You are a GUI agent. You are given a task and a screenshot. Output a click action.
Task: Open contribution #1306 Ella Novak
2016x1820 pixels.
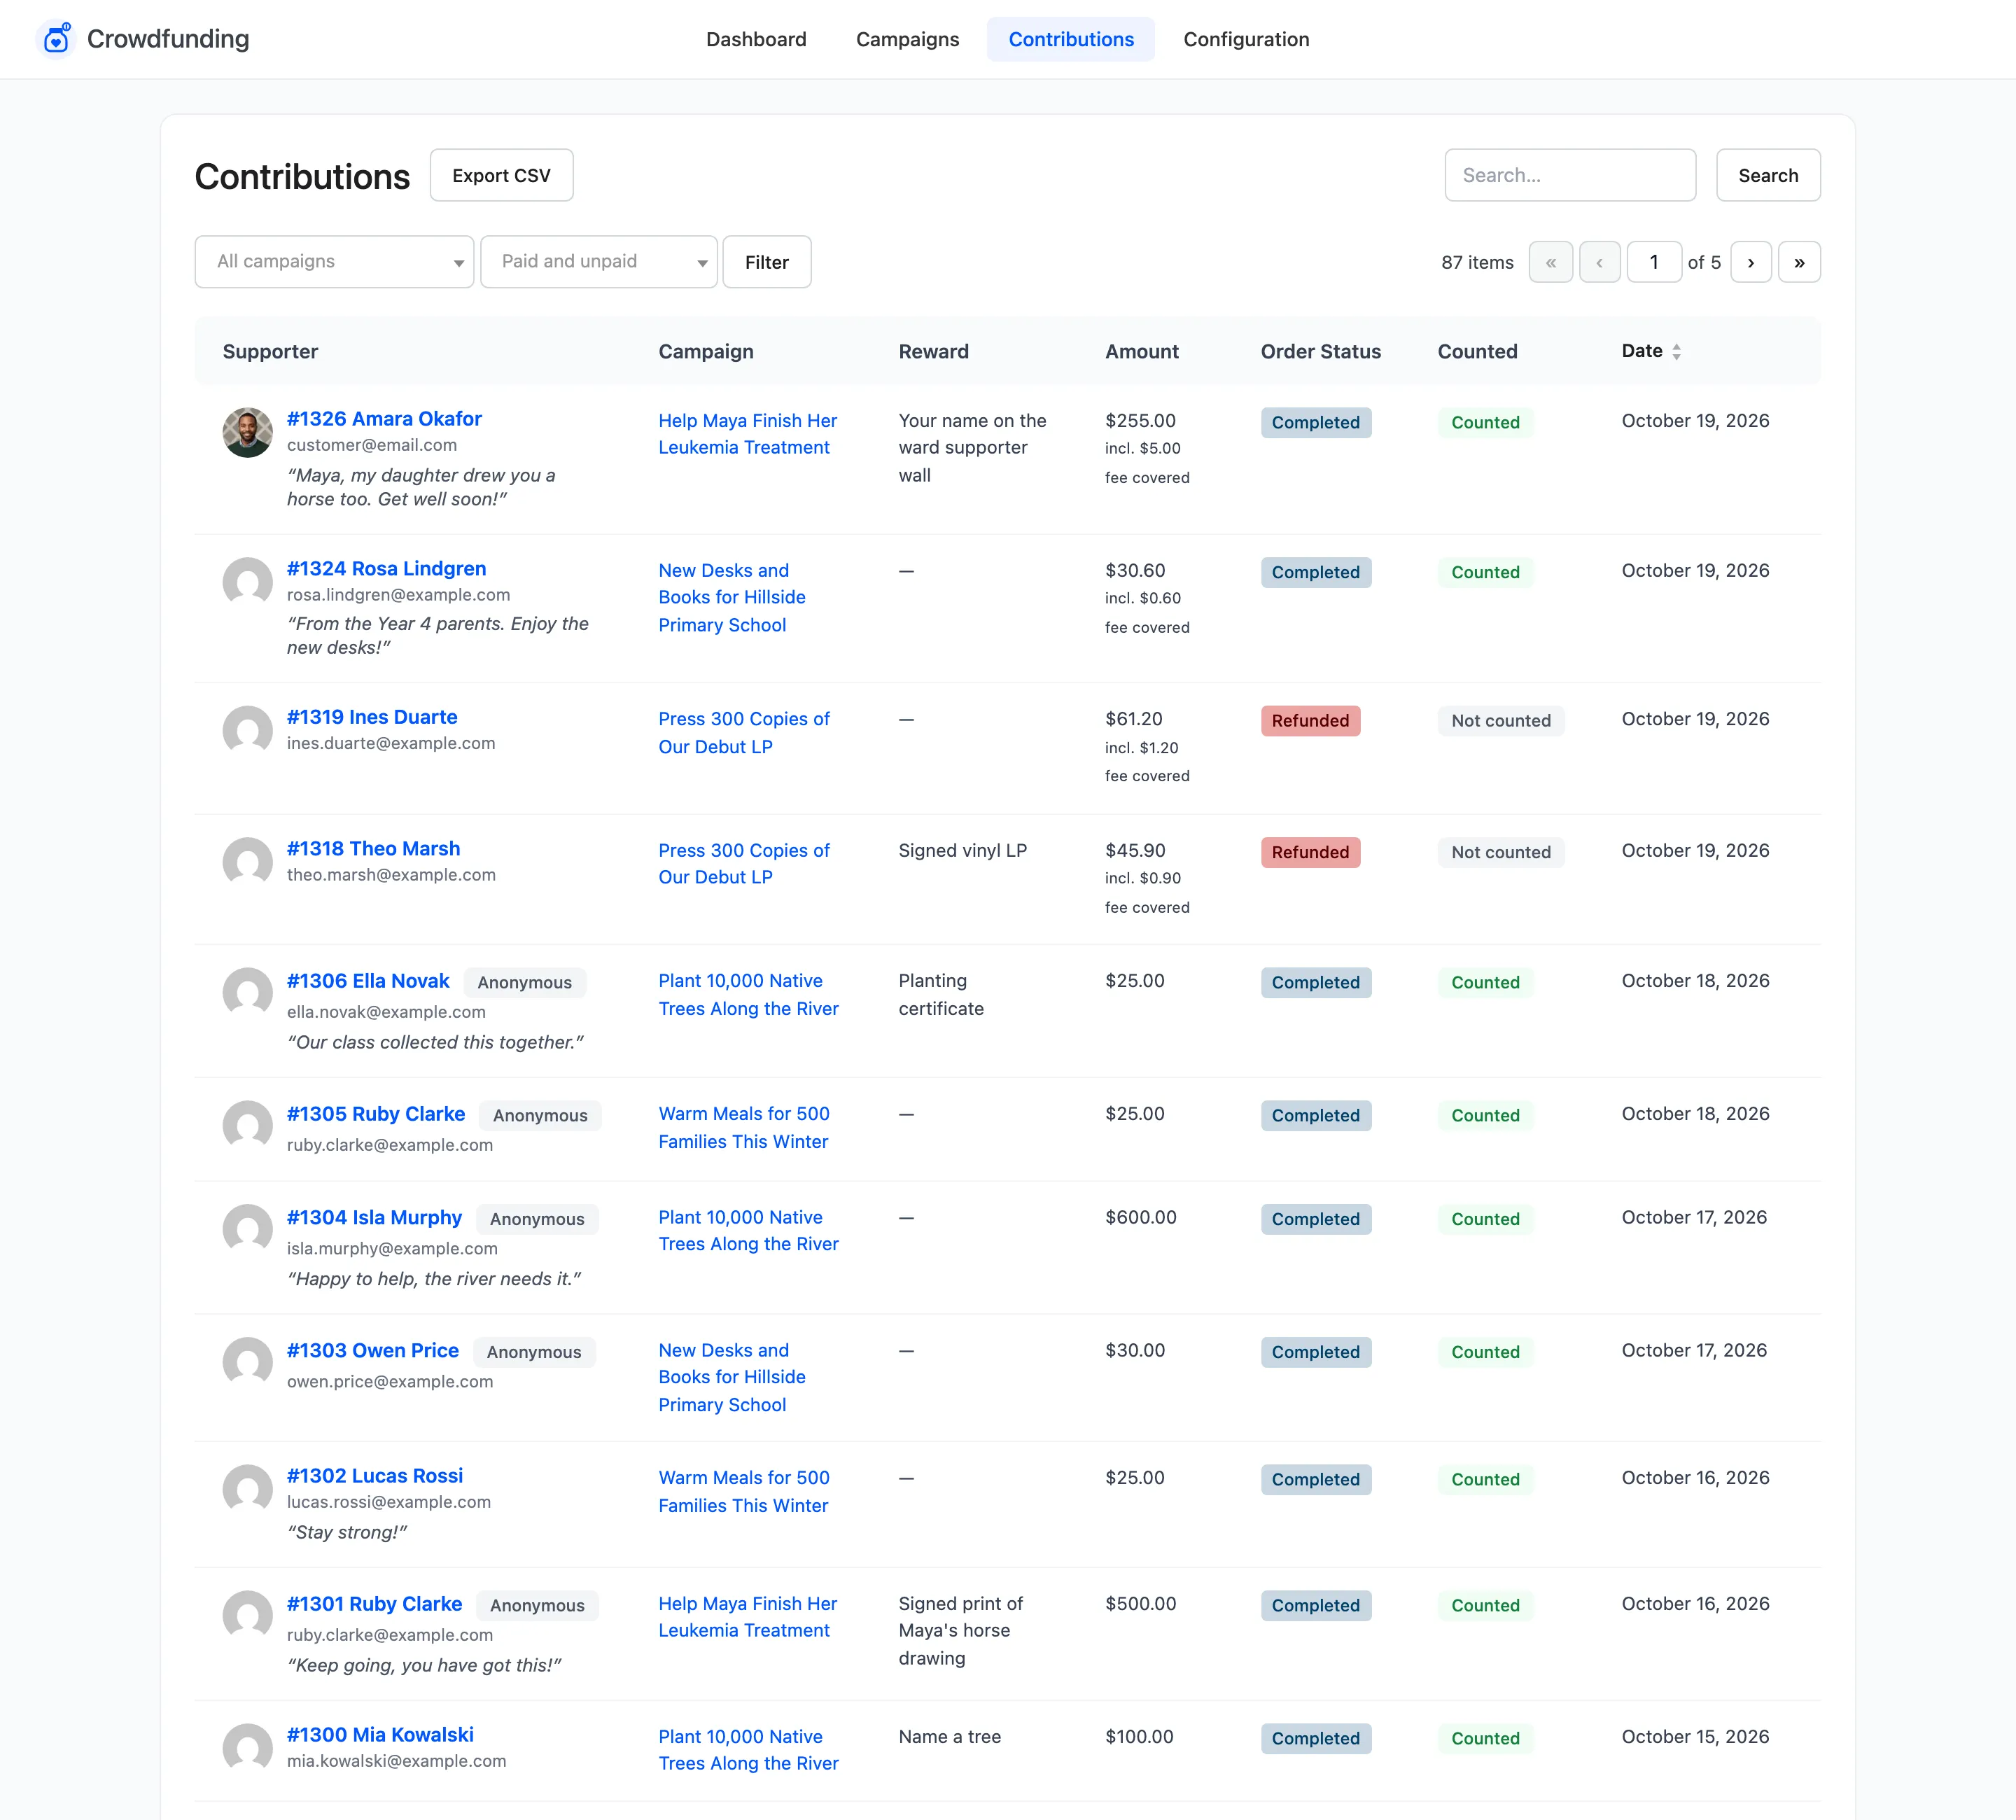[368, 981]
